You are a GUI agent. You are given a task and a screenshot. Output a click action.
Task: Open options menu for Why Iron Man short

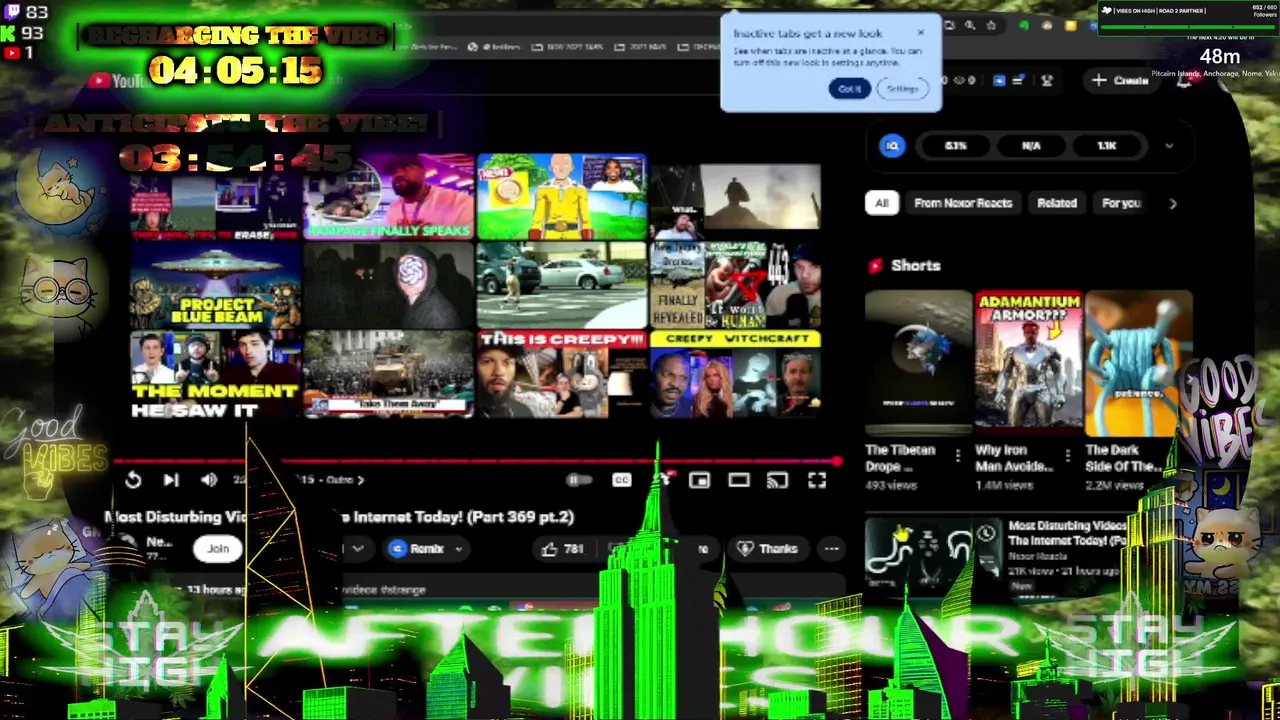click(x=1068, y=456)
